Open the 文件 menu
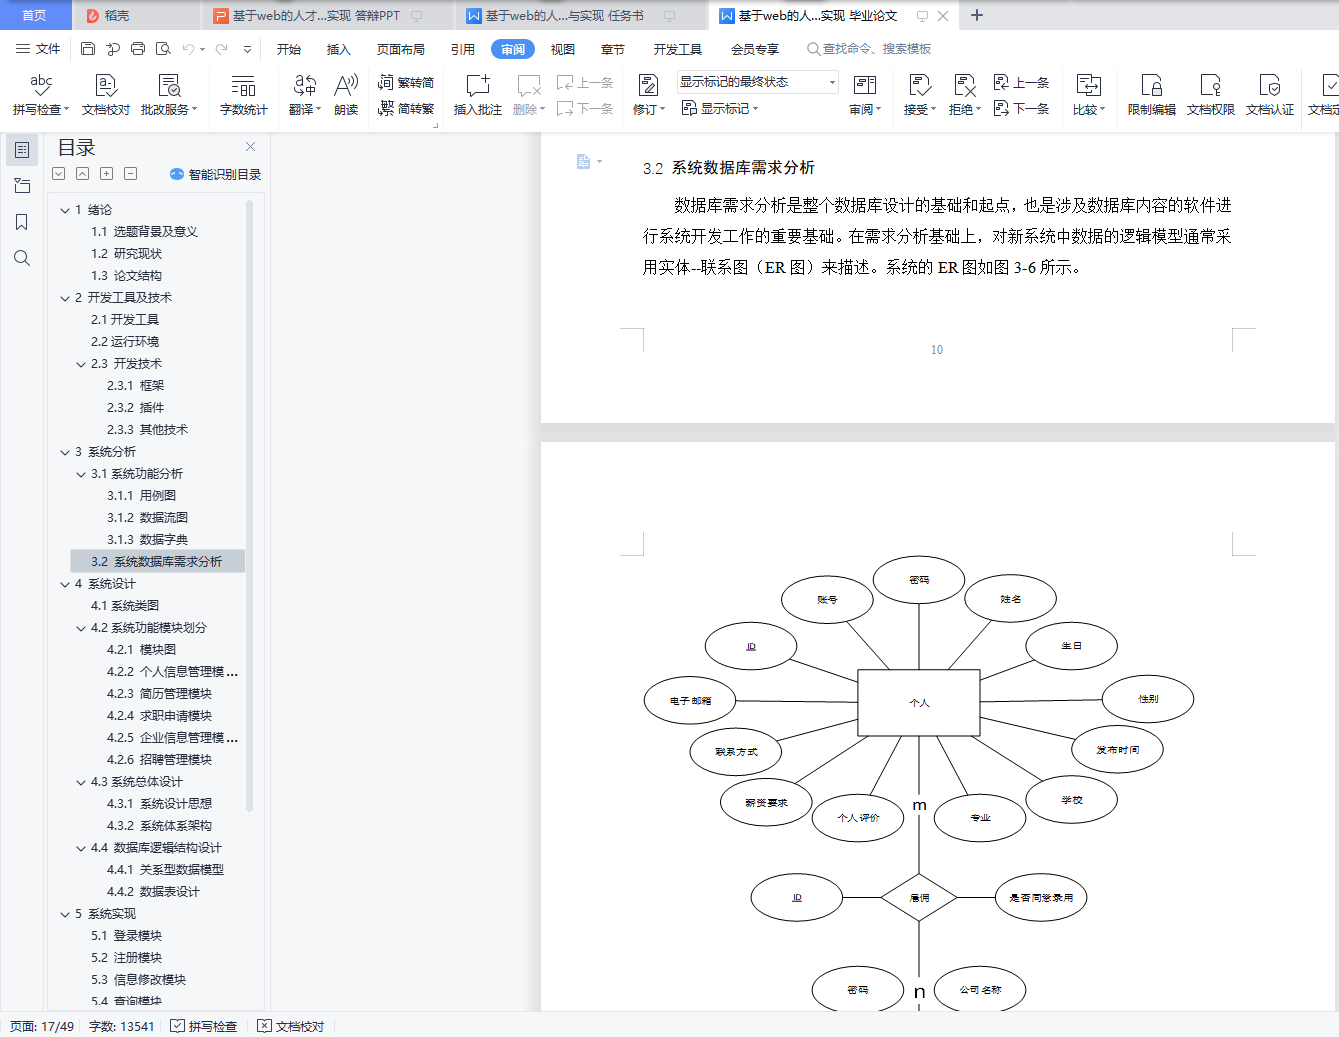 38,49
